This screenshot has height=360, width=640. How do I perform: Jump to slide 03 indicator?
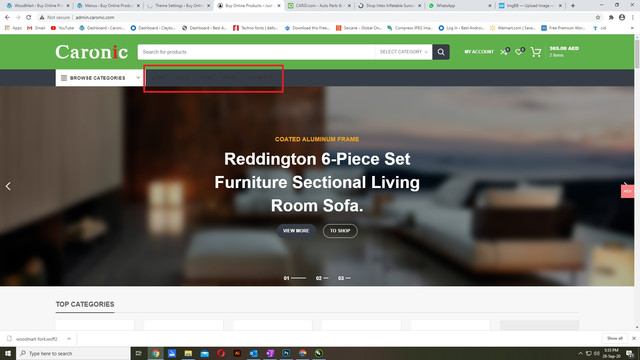[x=344, y=278]
